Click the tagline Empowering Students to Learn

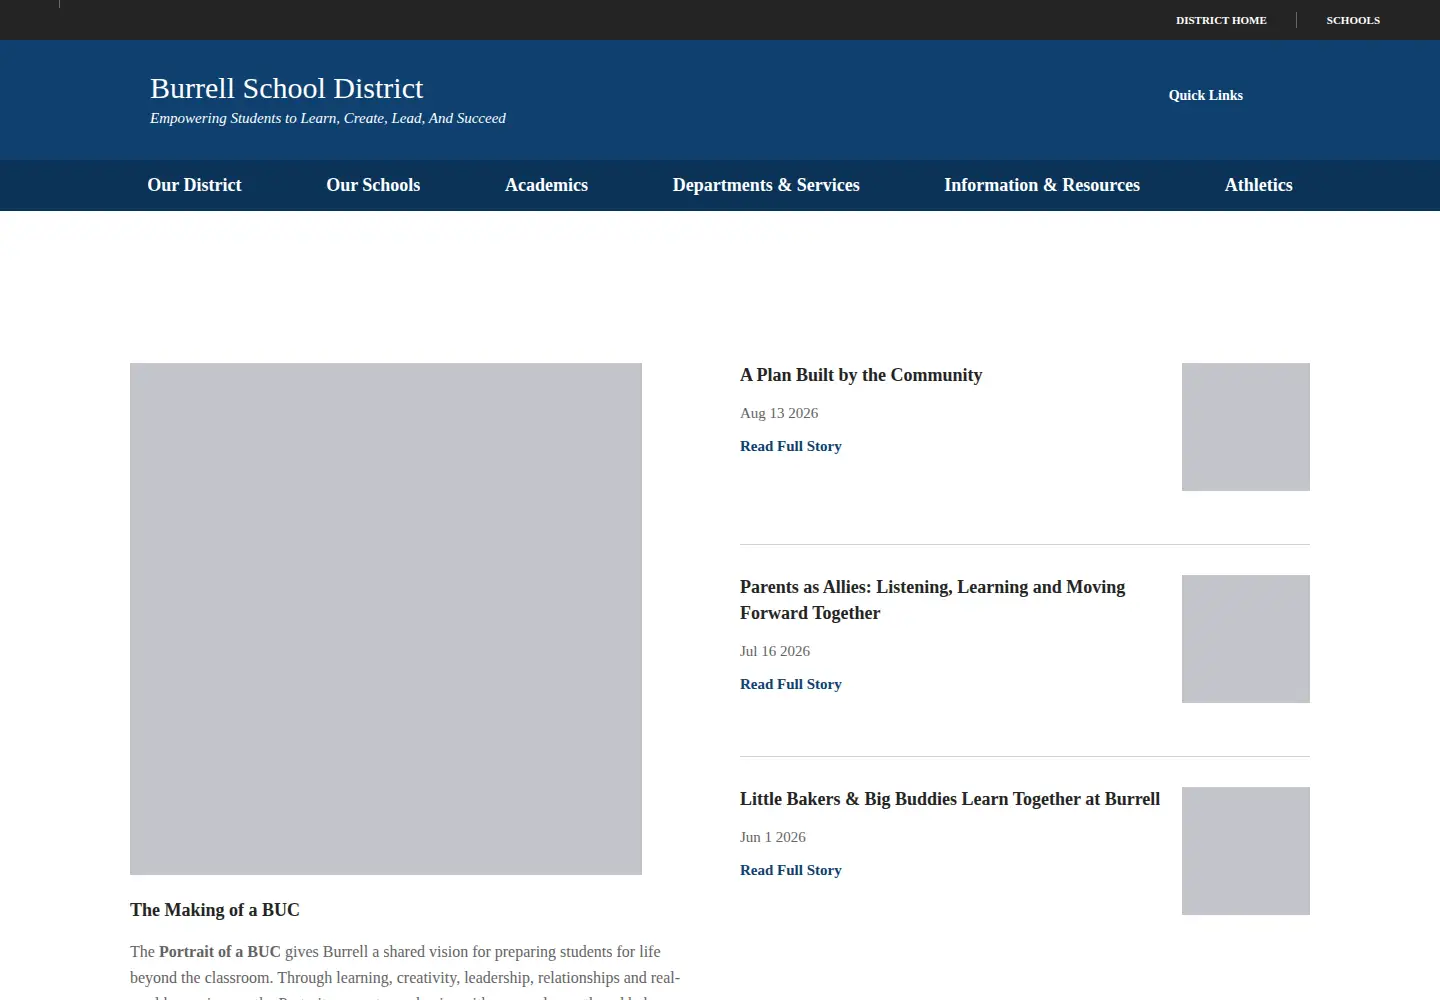[328, 118]
